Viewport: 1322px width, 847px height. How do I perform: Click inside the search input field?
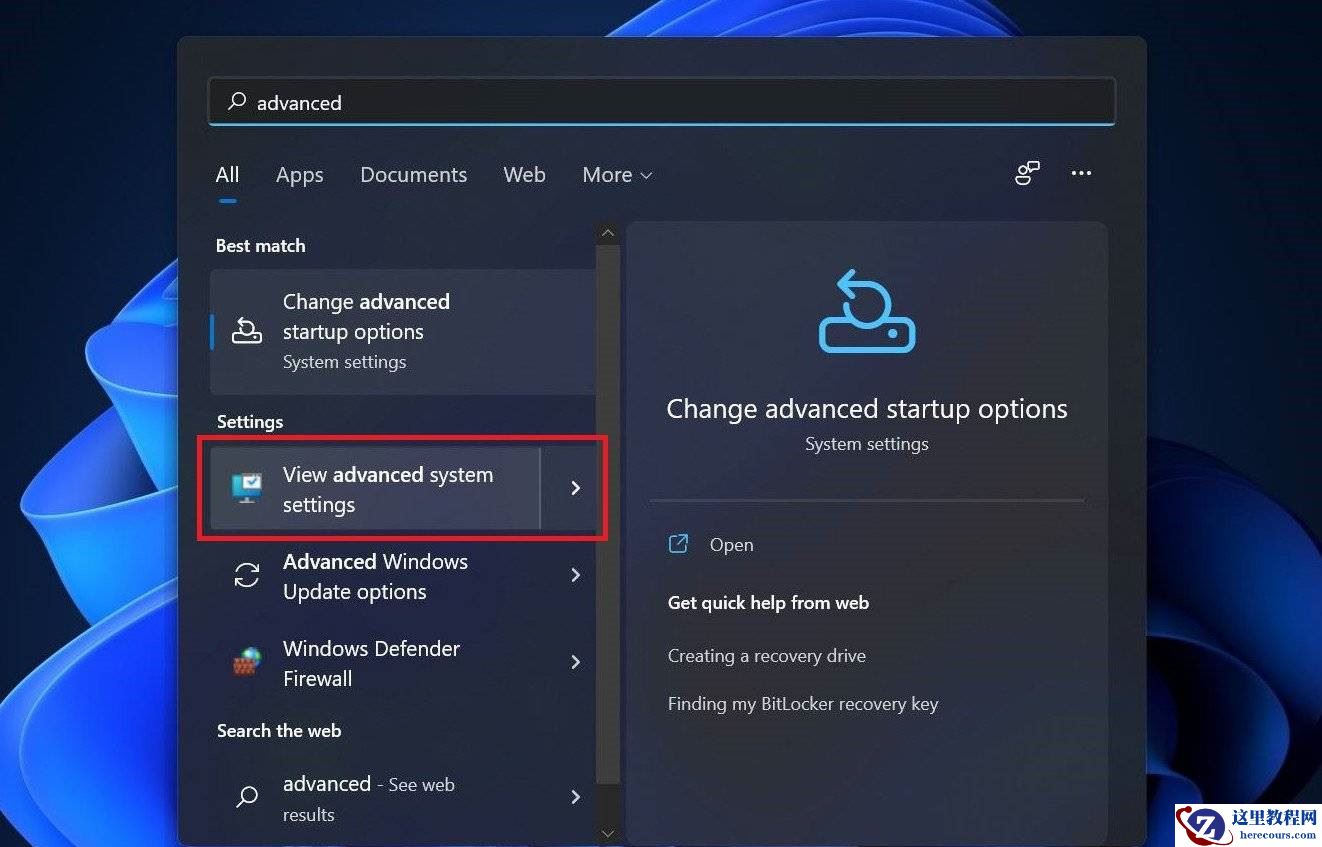(x=600, y=102)
